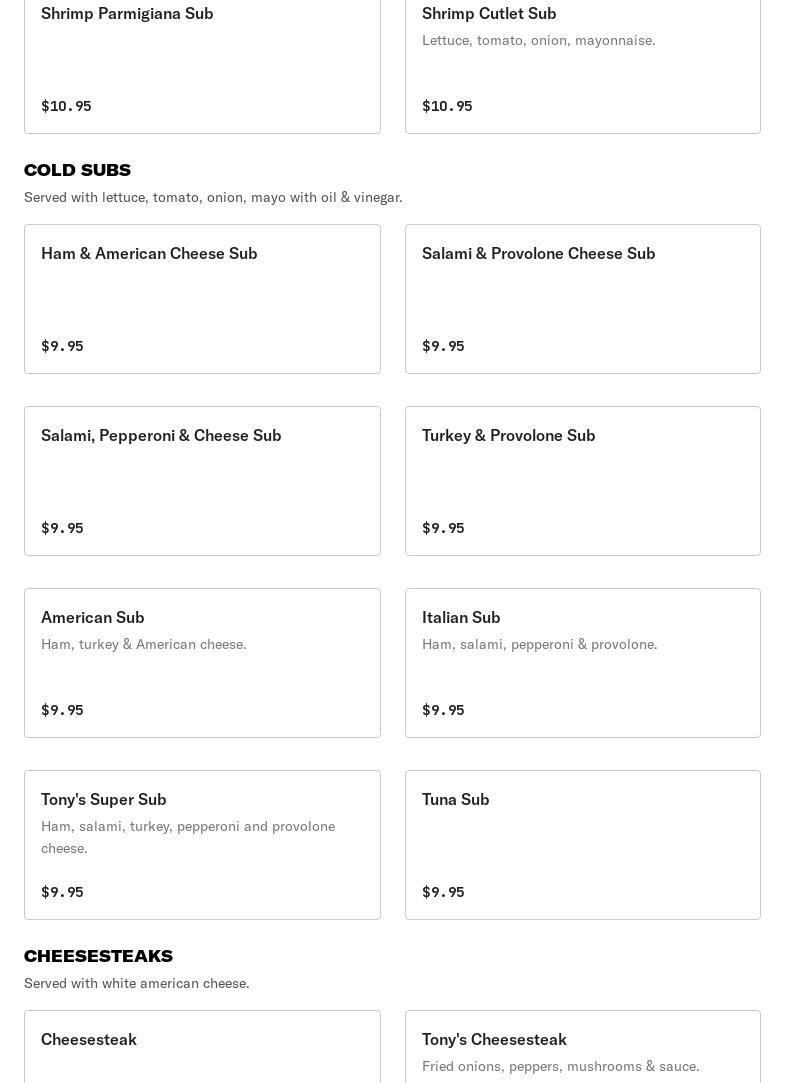This screenshot has width=785, height=1083.
Task: Open the Tuna Sub item
Action: (x=582, y=844)
